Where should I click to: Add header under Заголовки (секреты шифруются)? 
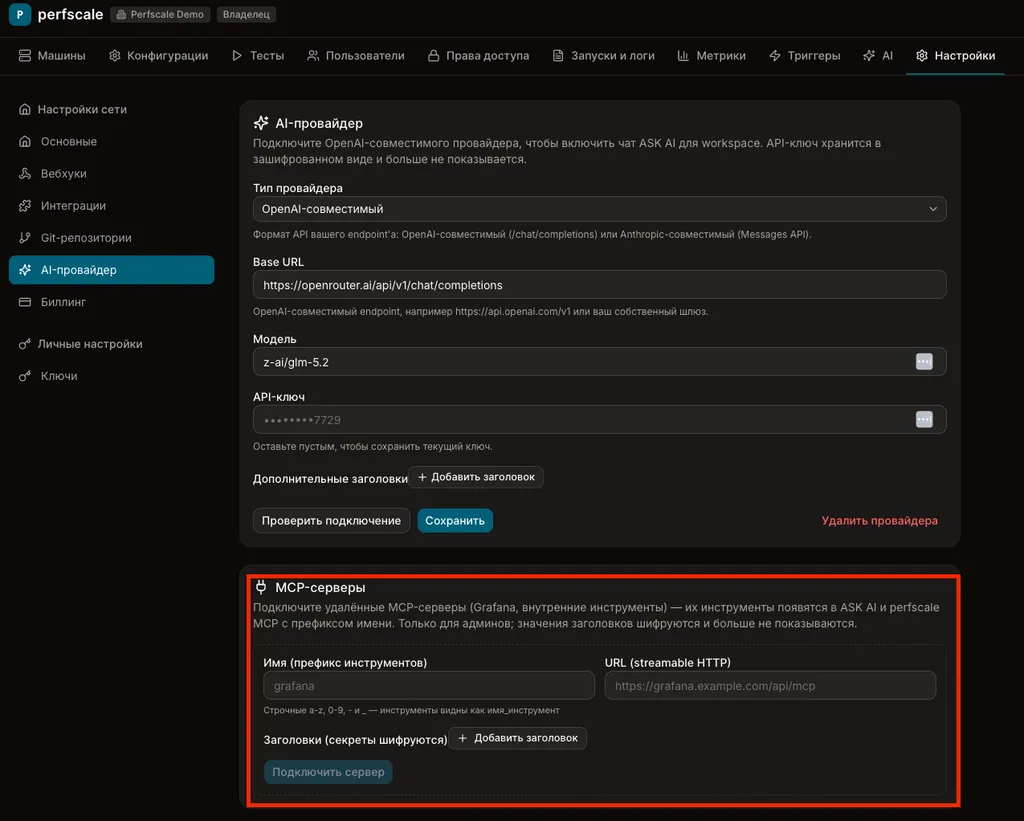(x=518, y=738)
